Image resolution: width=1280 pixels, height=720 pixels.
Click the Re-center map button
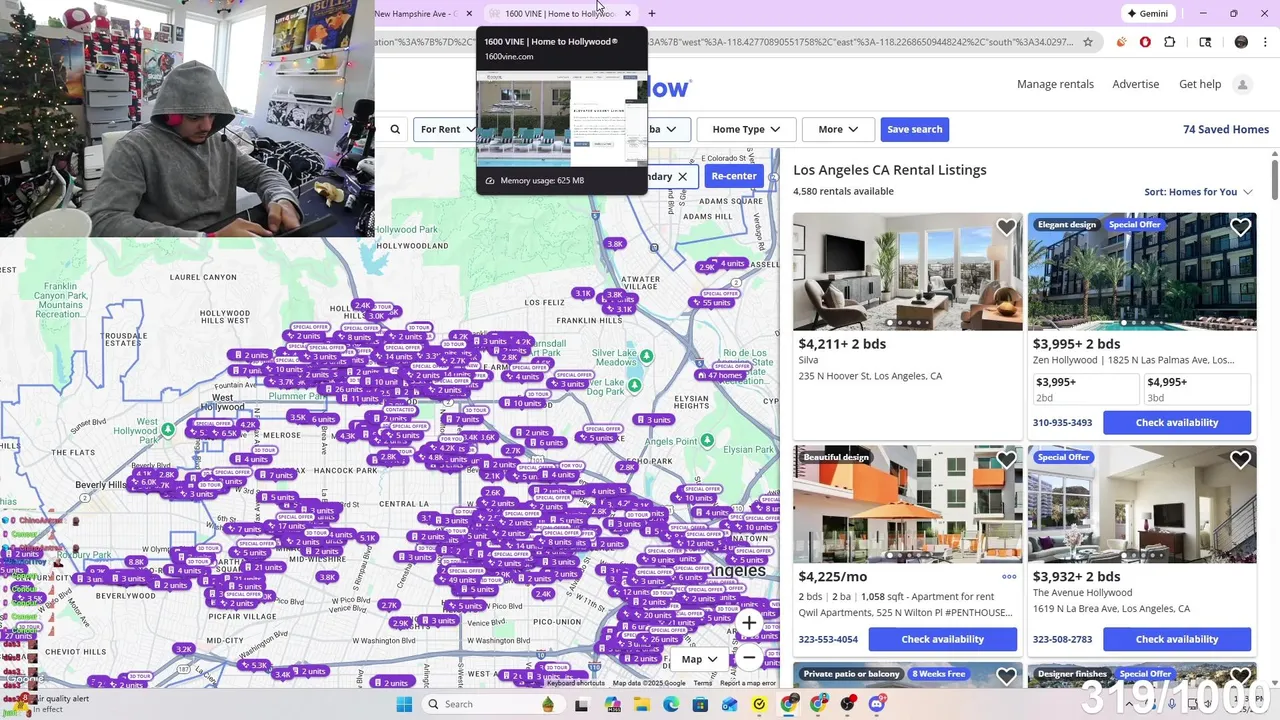pos(734,176)
